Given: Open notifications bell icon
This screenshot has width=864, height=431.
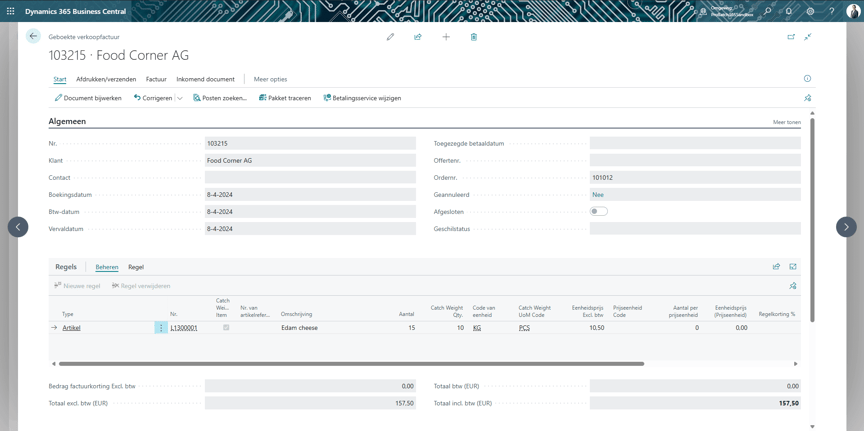Looking at the screenshot, I should (x=789, y=11).
